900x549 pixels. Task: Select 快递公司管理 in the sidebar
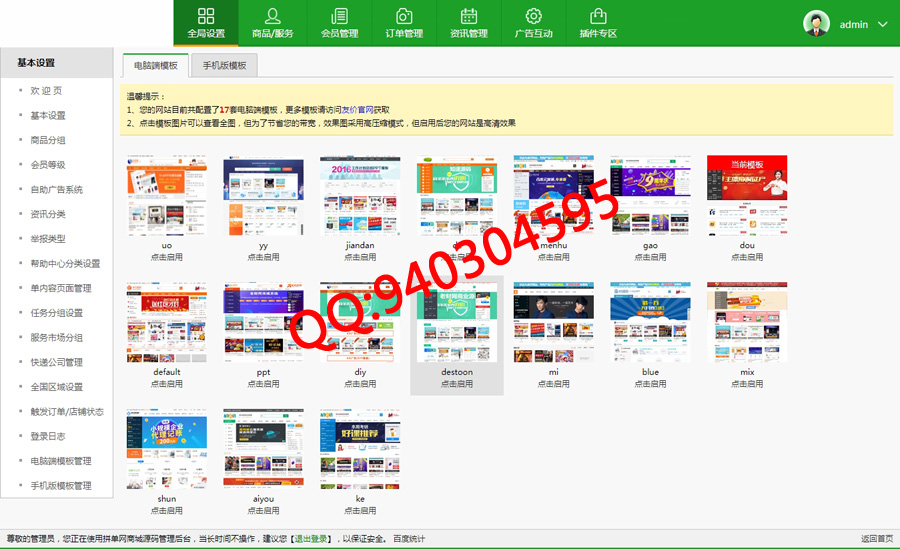[x=56, y=362]
